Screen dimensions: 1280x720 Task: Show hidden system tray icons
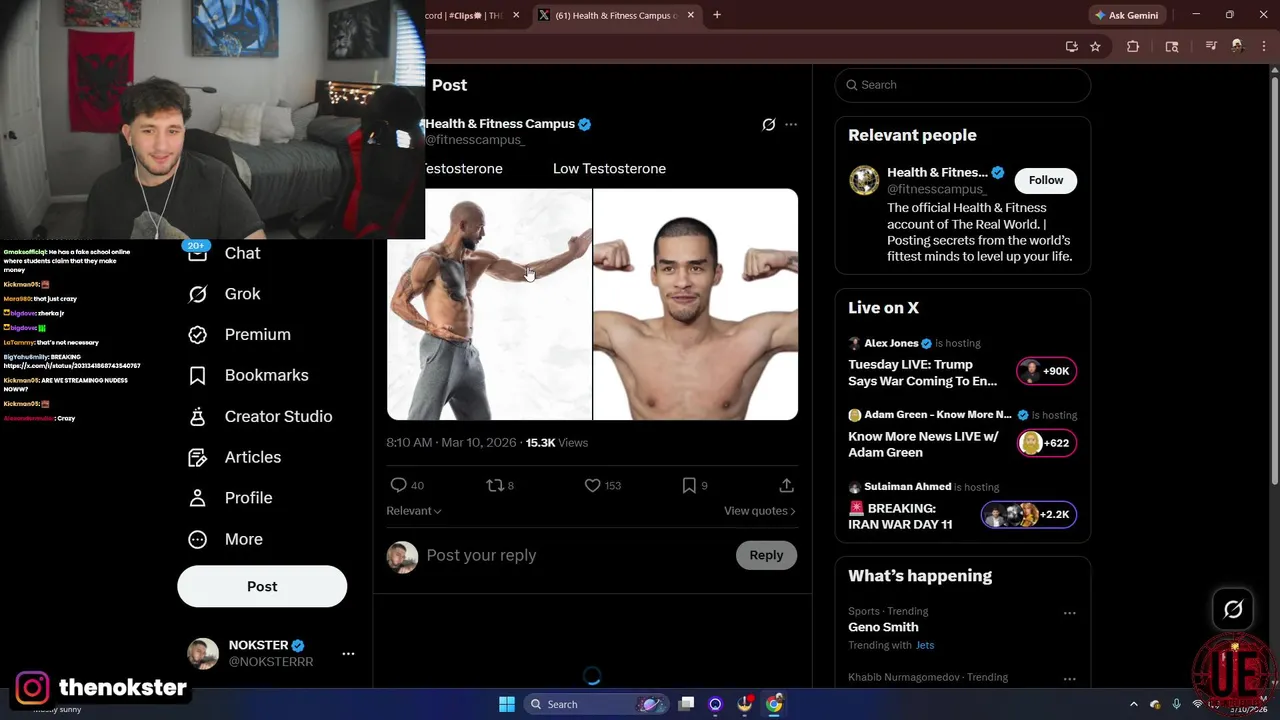[1133, 704]
